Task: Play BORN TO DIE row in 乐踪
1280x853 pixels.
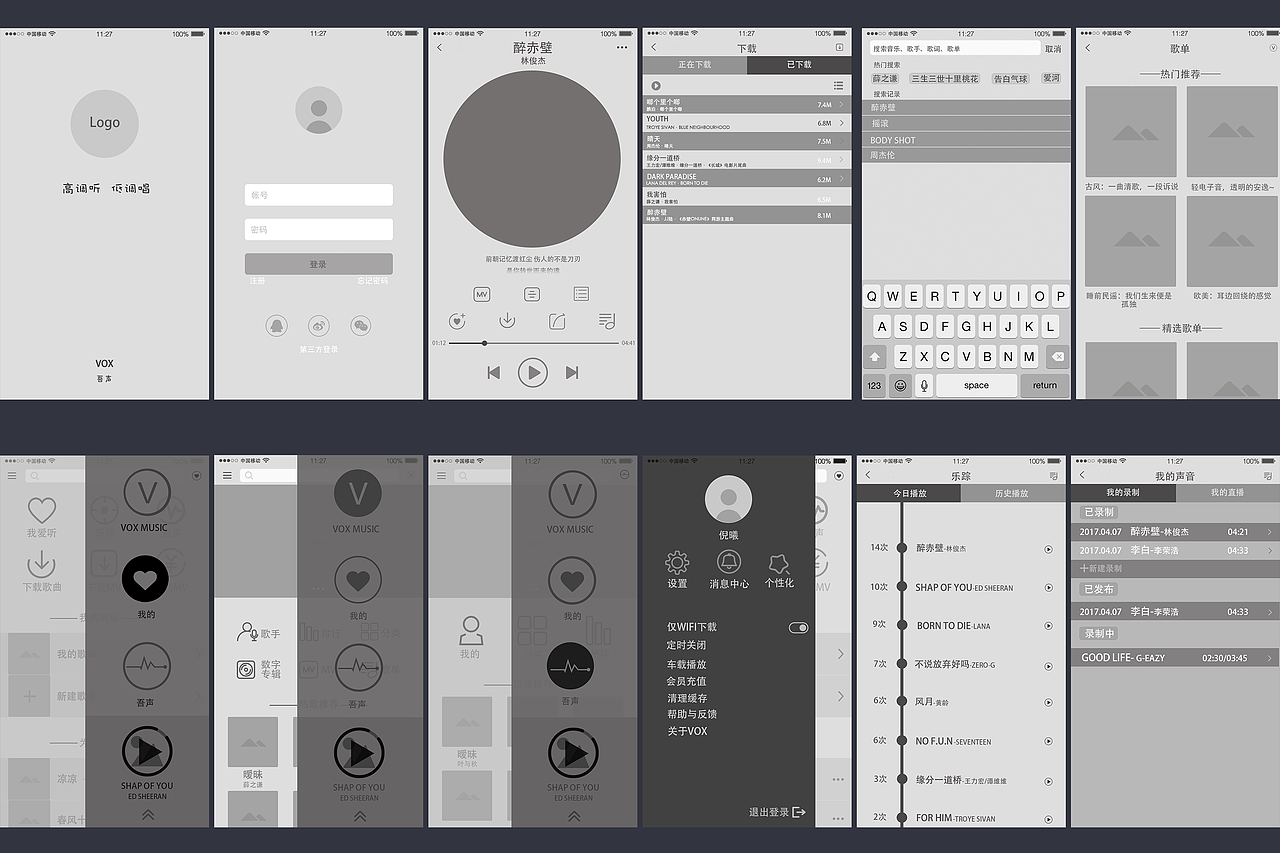Action: [x=1048, y=626]
